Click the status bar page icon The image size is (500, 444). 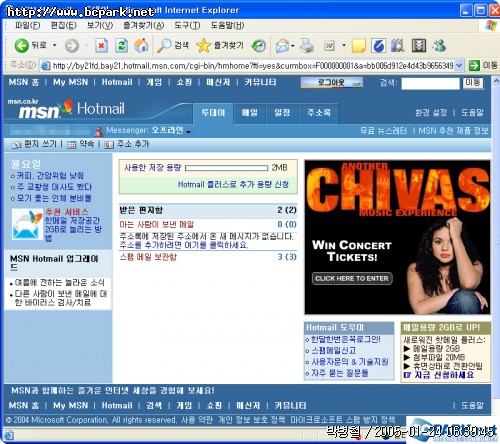[9, 435]
